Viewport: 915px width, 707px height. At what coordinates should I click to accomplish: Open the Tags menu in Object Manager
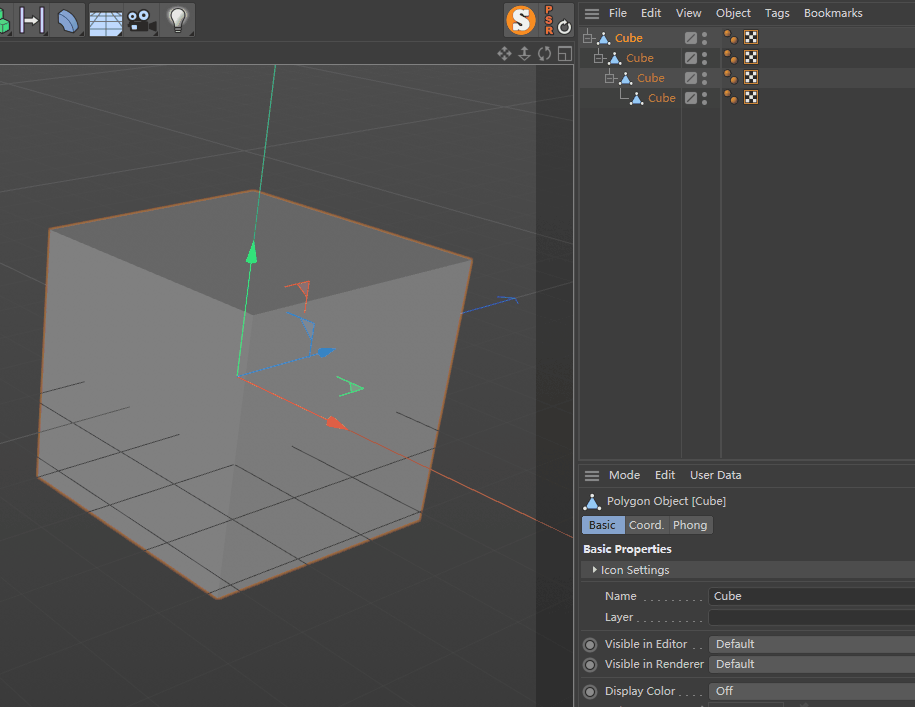[x=777, y=13]
